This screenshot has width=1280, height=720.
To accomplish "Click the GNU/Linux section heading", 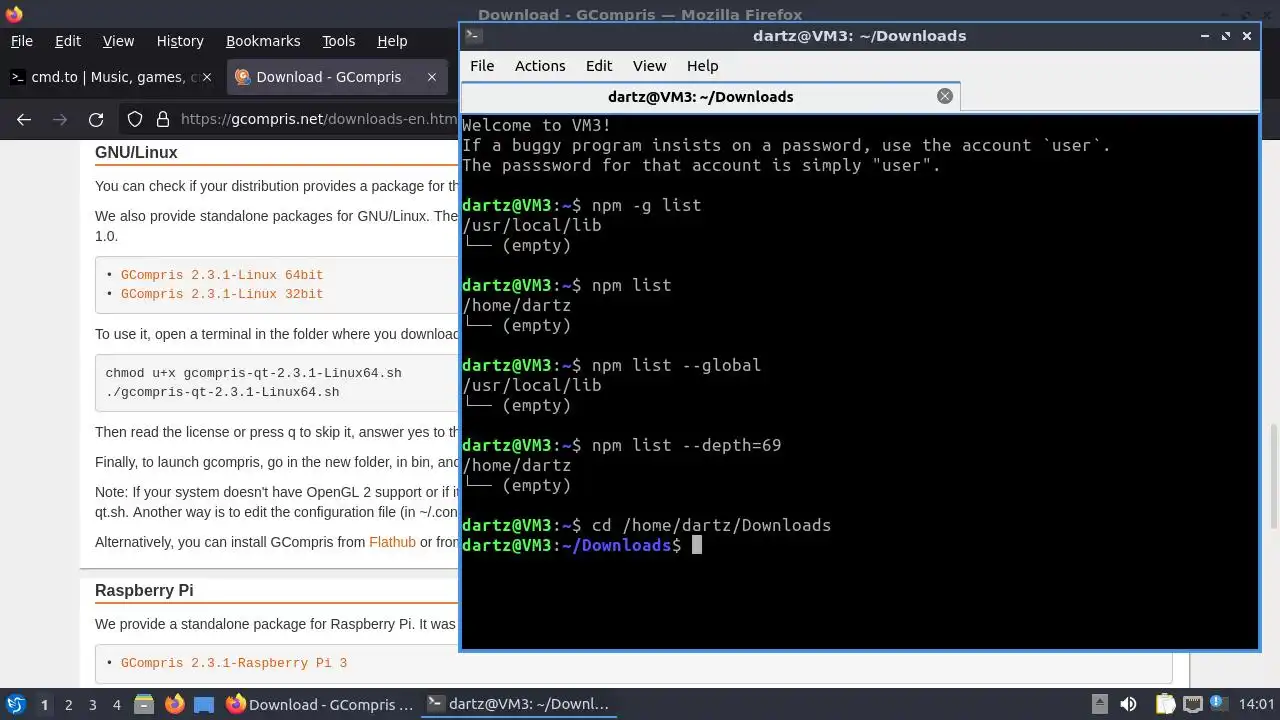I will tap(136, 152).
